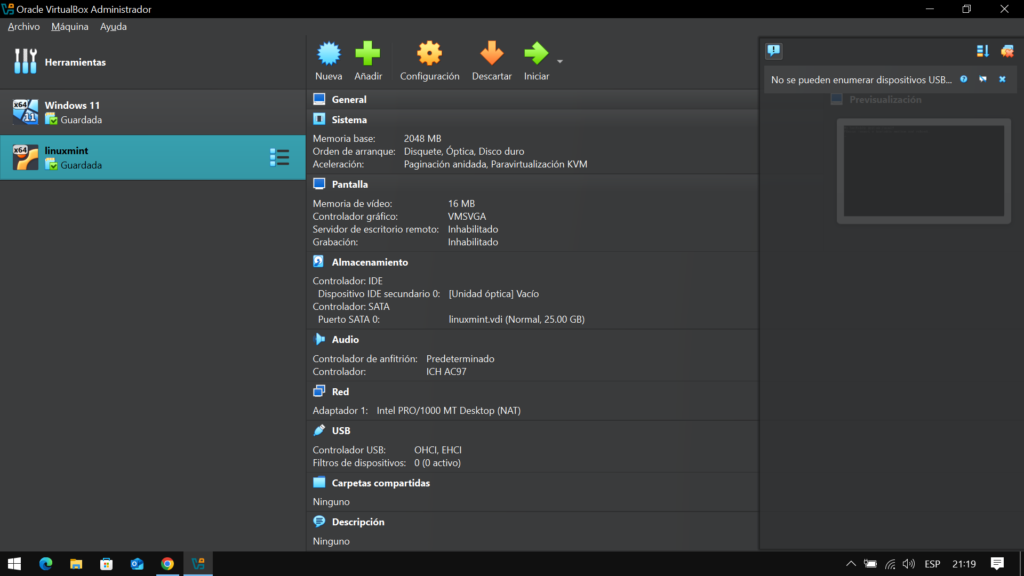Click the USB devices error message text
The width and height of the screenshot is (1024, 576).
[861, 80]
